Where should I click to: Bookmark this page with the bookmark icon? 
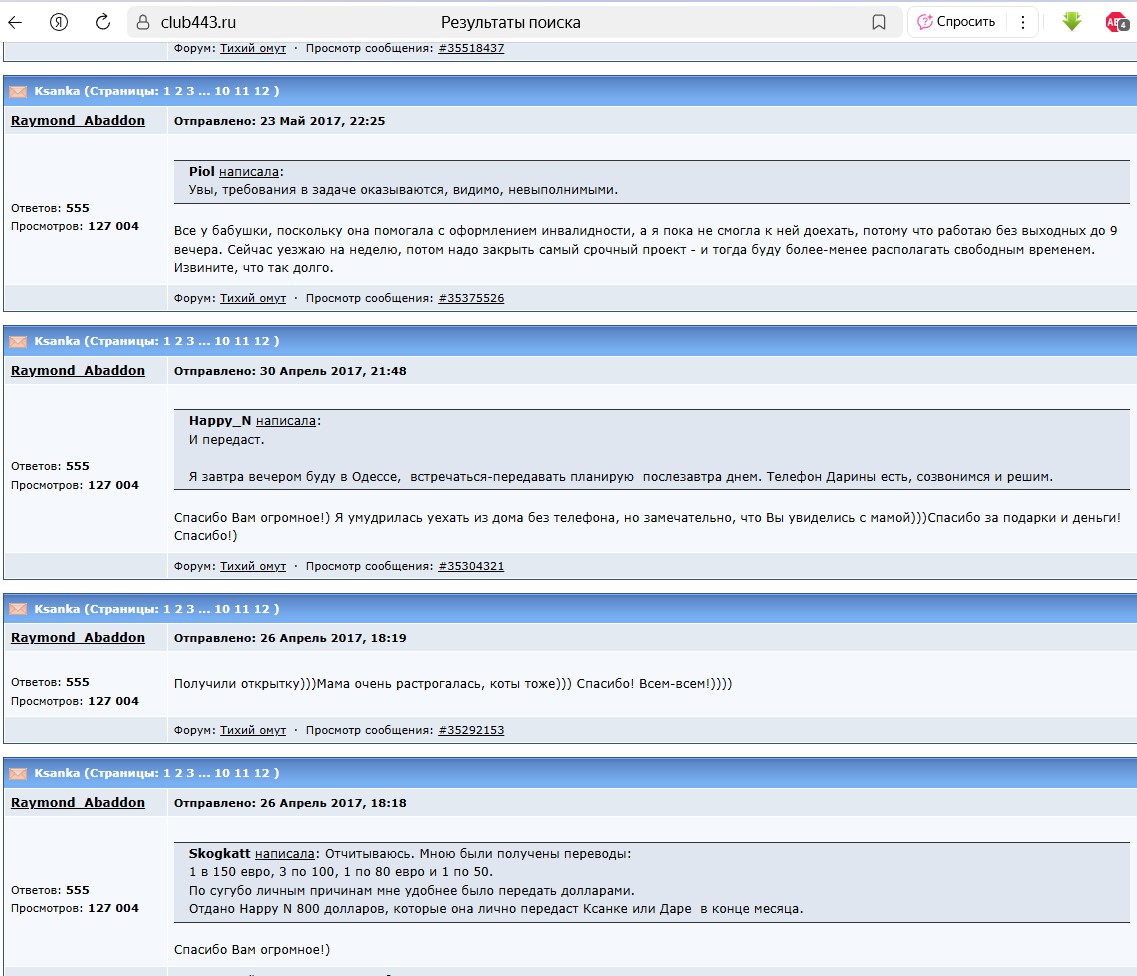click(x=879, y=22)
